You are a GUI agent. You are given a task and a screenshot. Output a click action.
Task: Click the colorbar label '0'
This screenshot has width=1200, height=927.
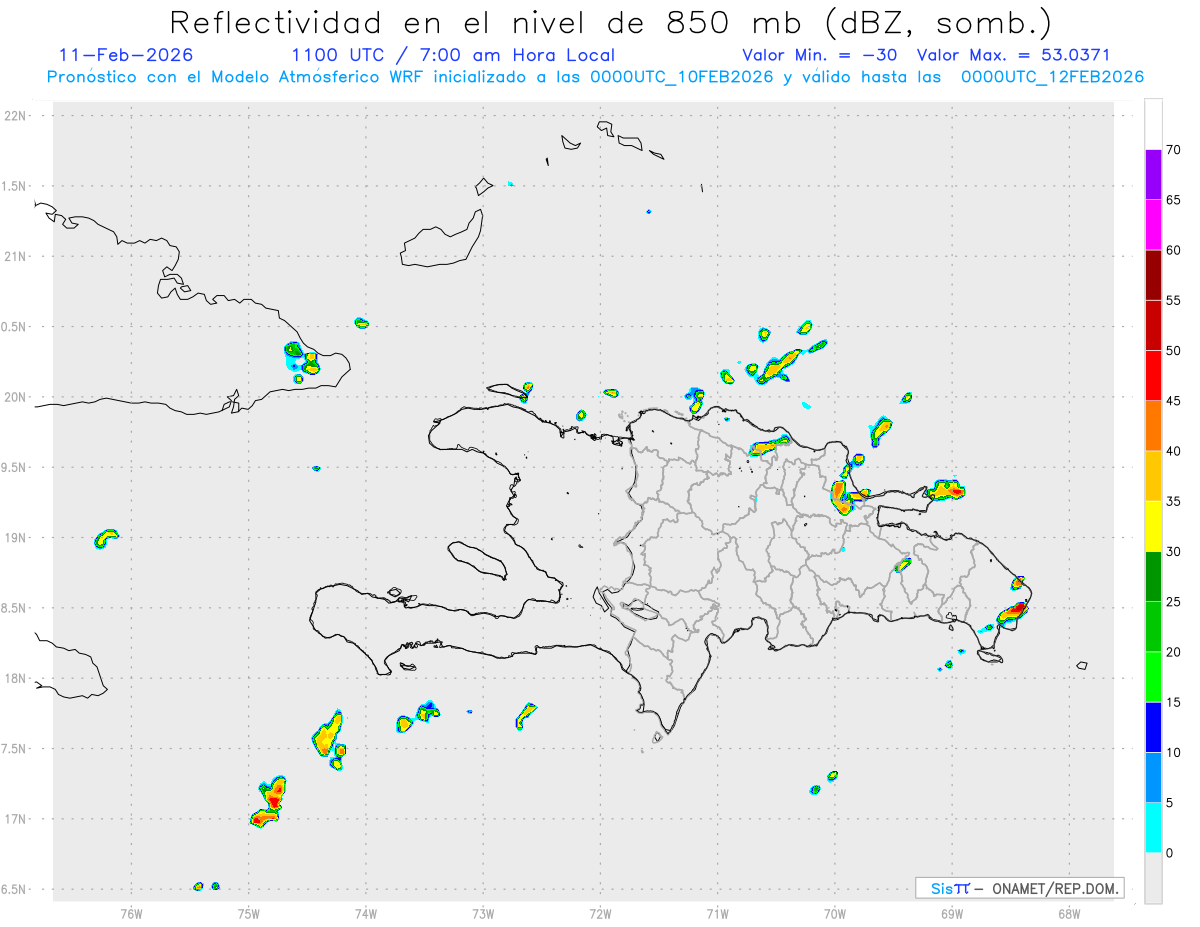[x=1170, y=852]
